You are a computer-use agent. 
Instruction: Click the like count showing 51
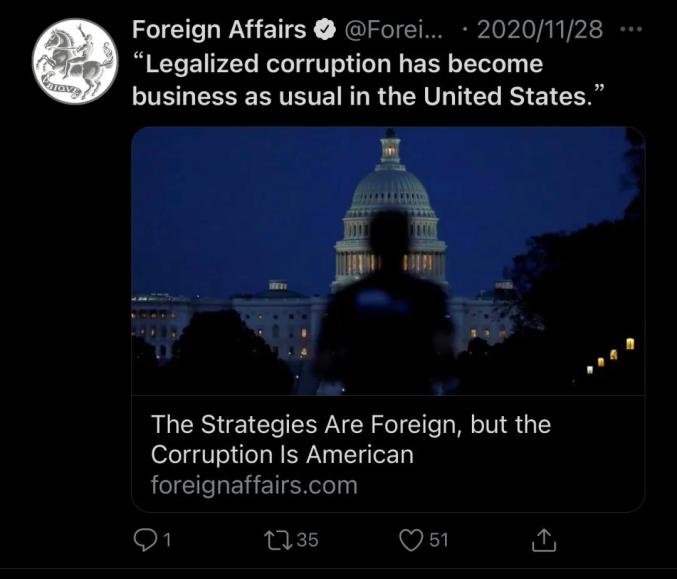[438, 540]
